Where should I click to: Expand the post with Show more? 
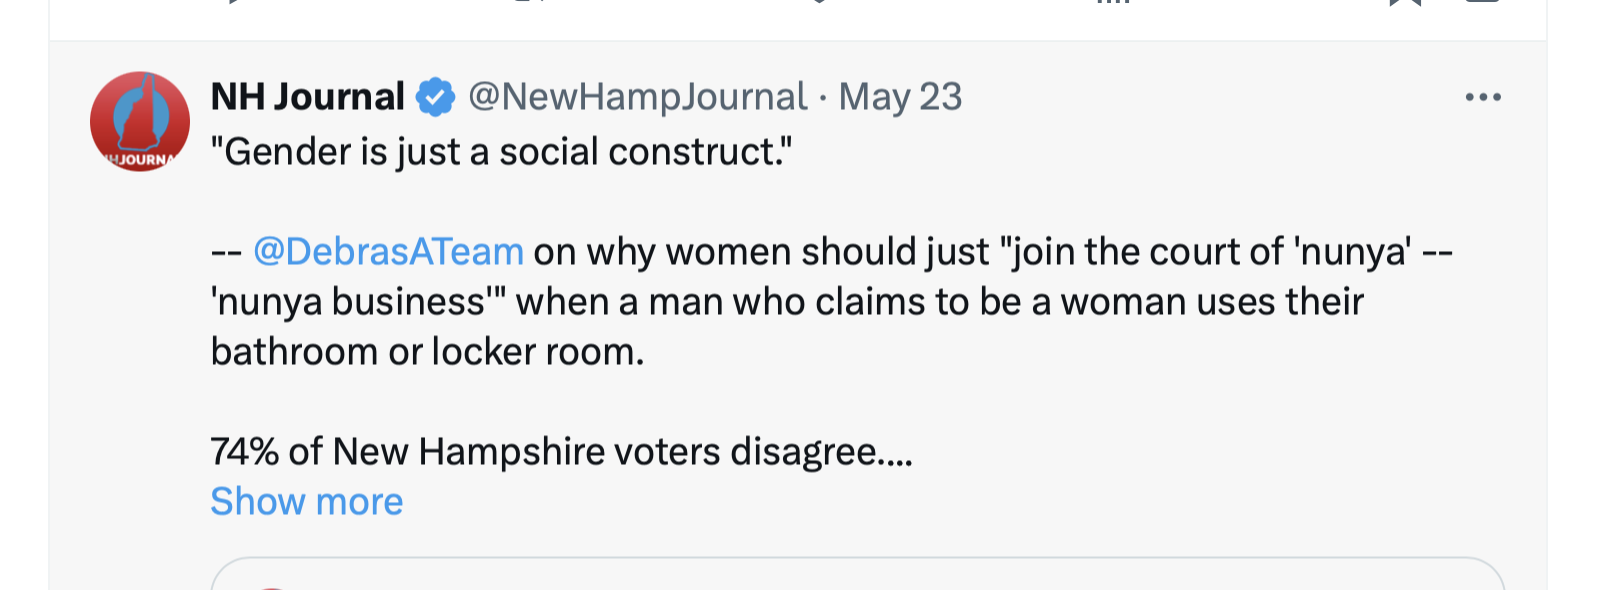306,501
